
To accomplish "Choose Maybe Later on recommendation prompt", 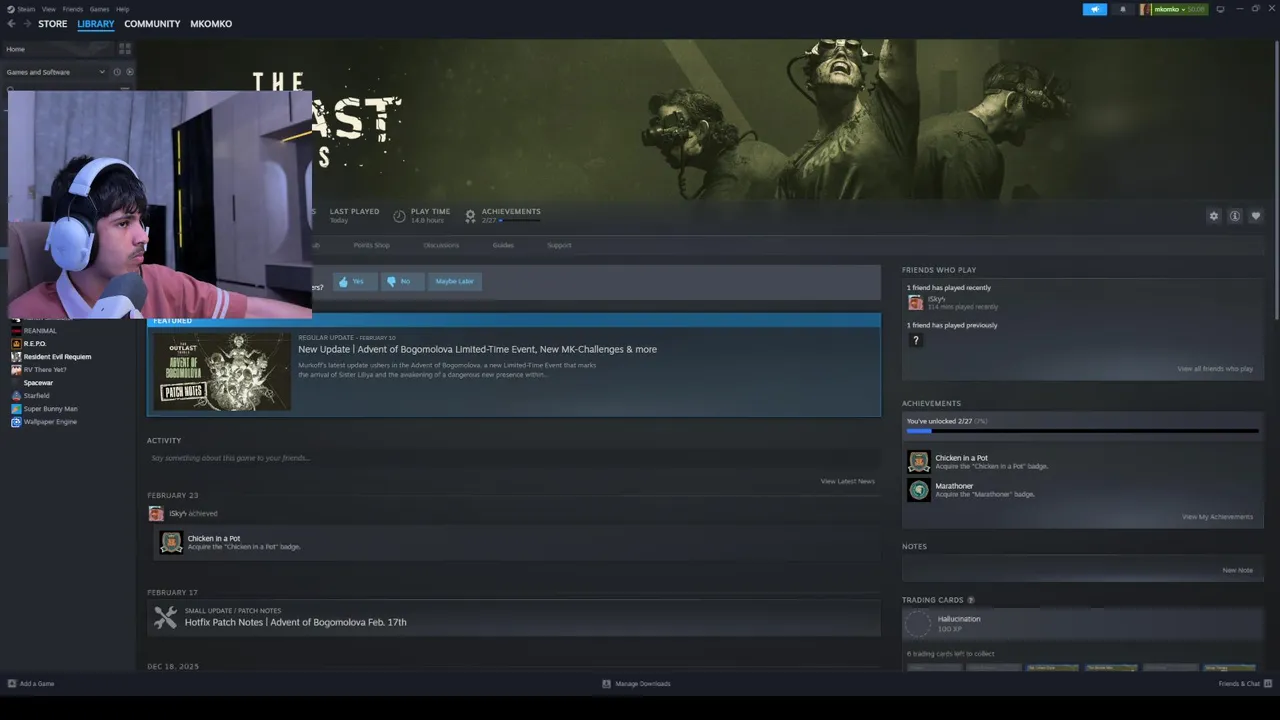I will 454,282.
